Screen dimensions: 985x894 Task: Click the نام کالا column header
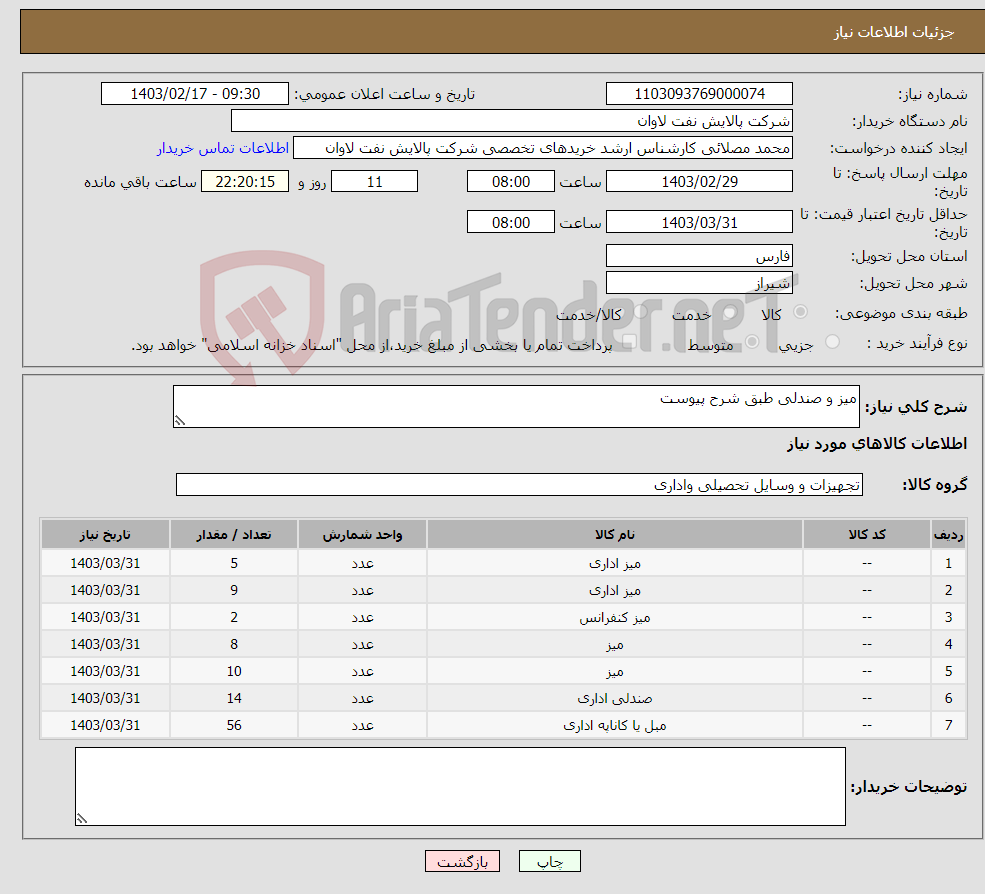614,535
